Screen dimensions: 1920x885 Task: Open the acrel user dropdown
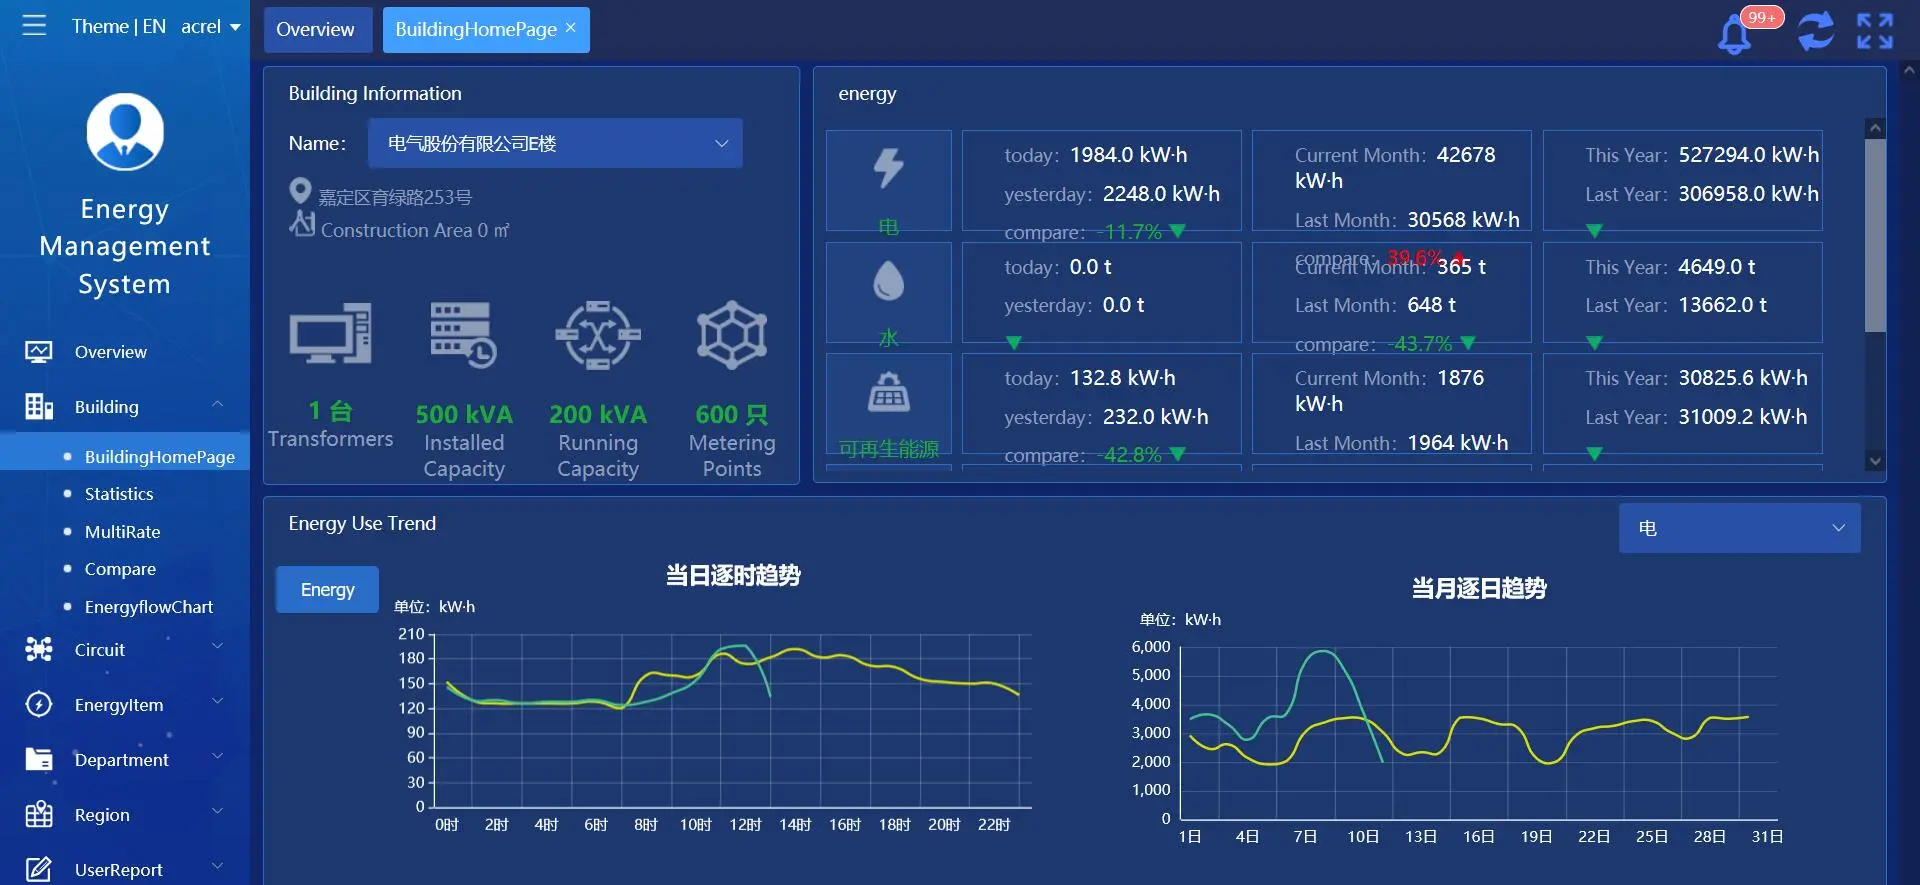(211, 27)
